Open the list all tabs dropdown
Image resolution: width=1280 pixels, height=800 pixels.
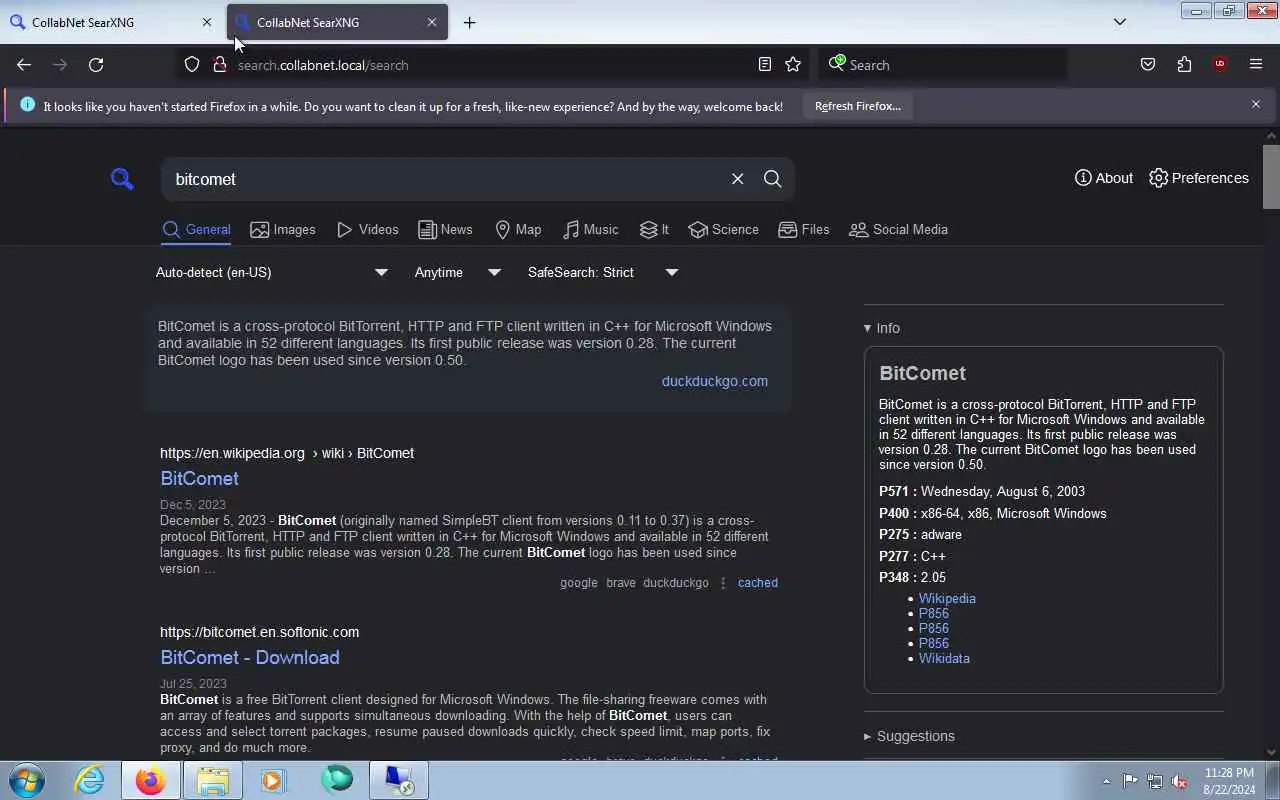[1120, 22]
